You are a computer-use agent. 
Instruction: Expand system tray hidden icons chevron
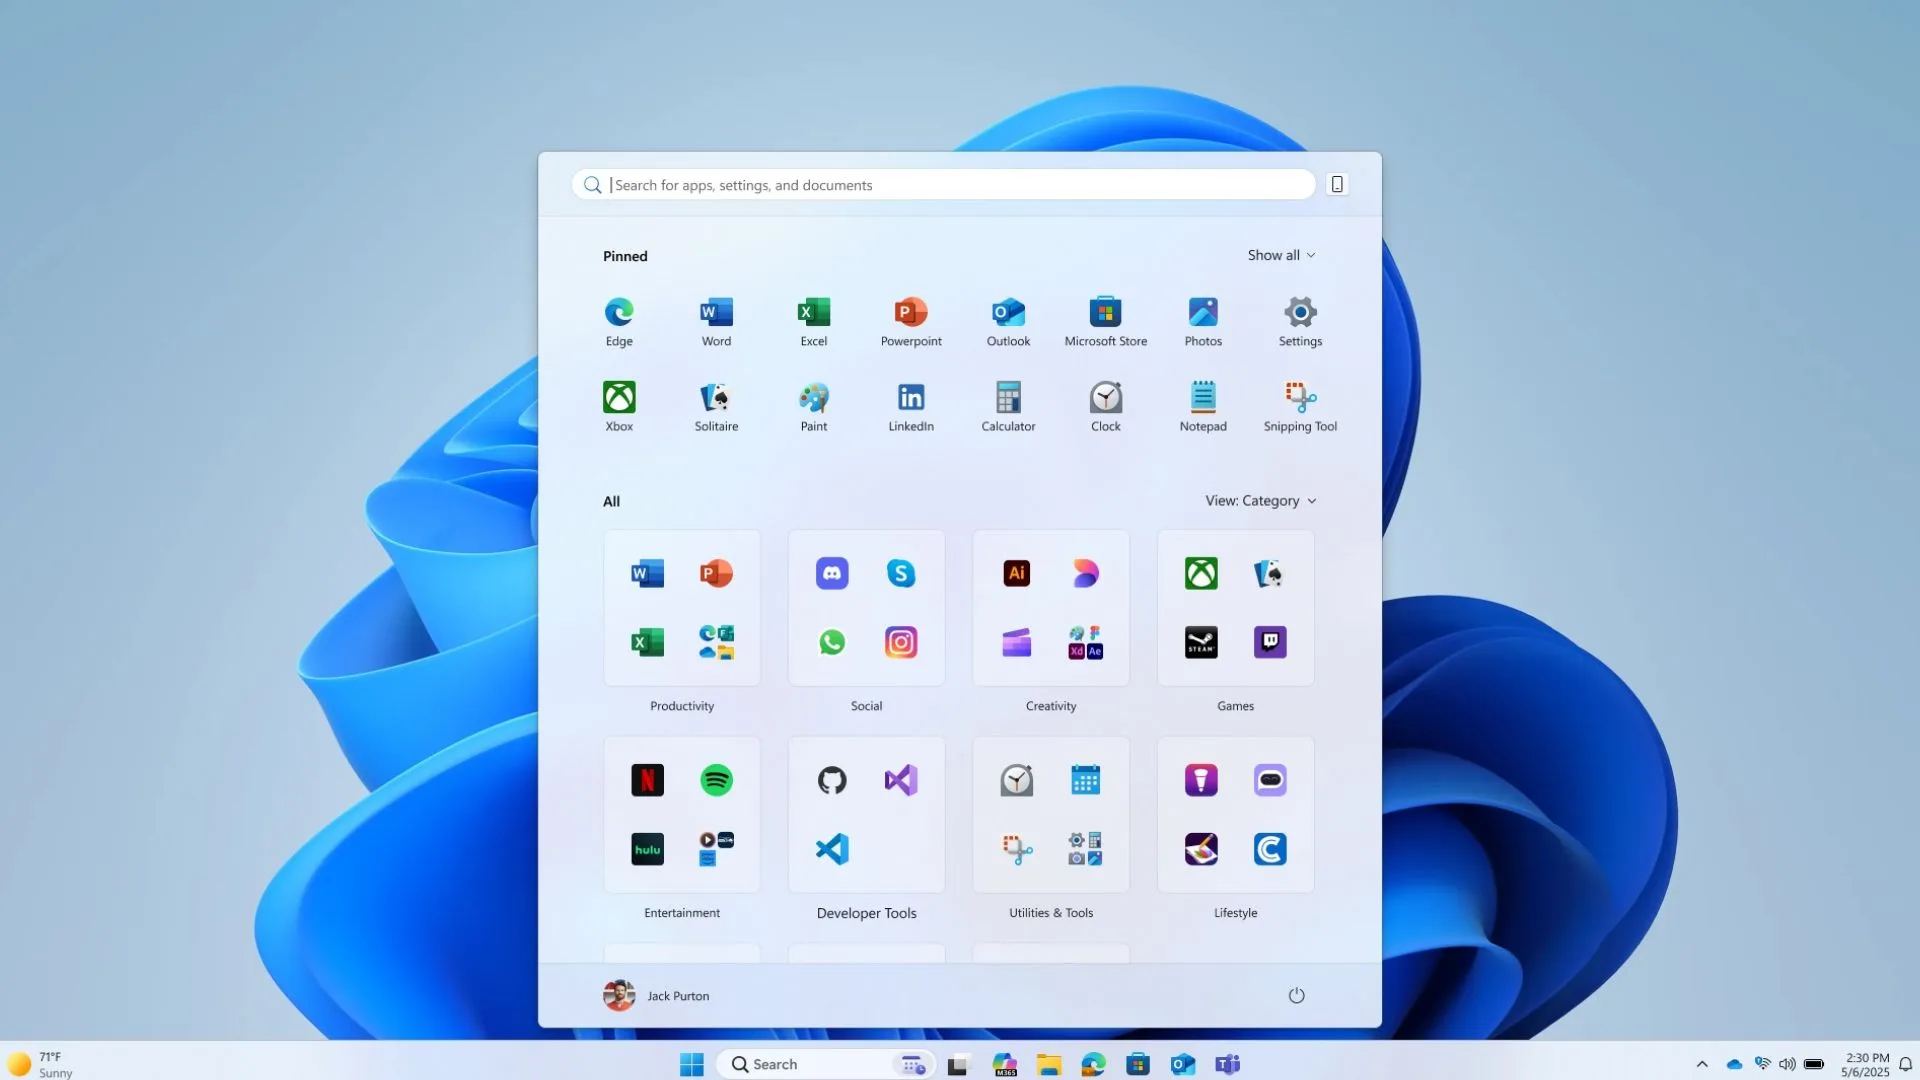pos(1702,1064)
